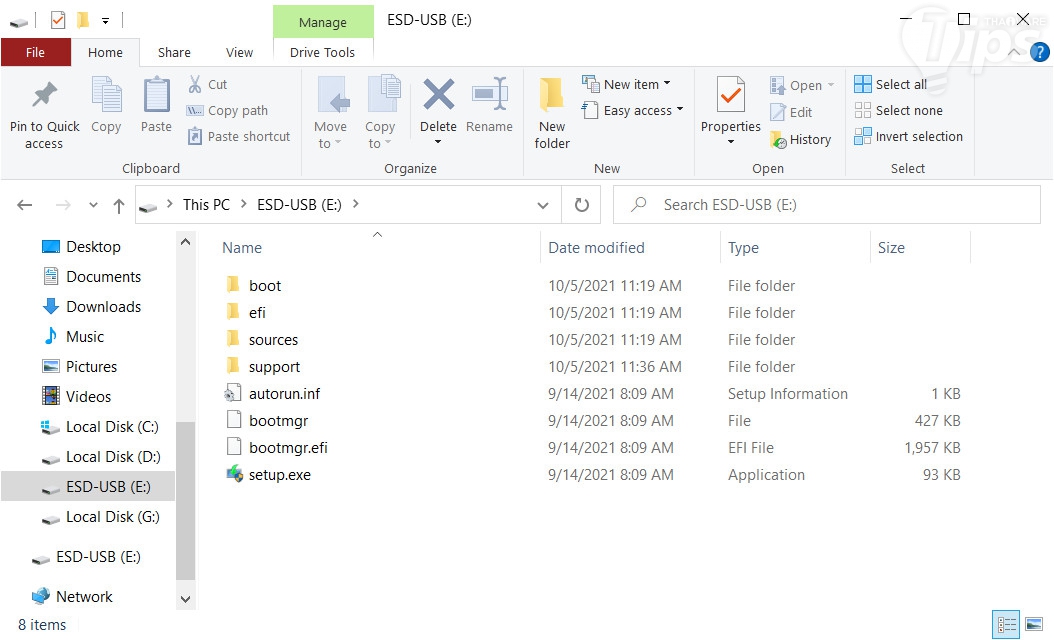The image size is (1054, 640).
Task: Open recent locations dropdown arrow
Action: [x=93, y=205]
